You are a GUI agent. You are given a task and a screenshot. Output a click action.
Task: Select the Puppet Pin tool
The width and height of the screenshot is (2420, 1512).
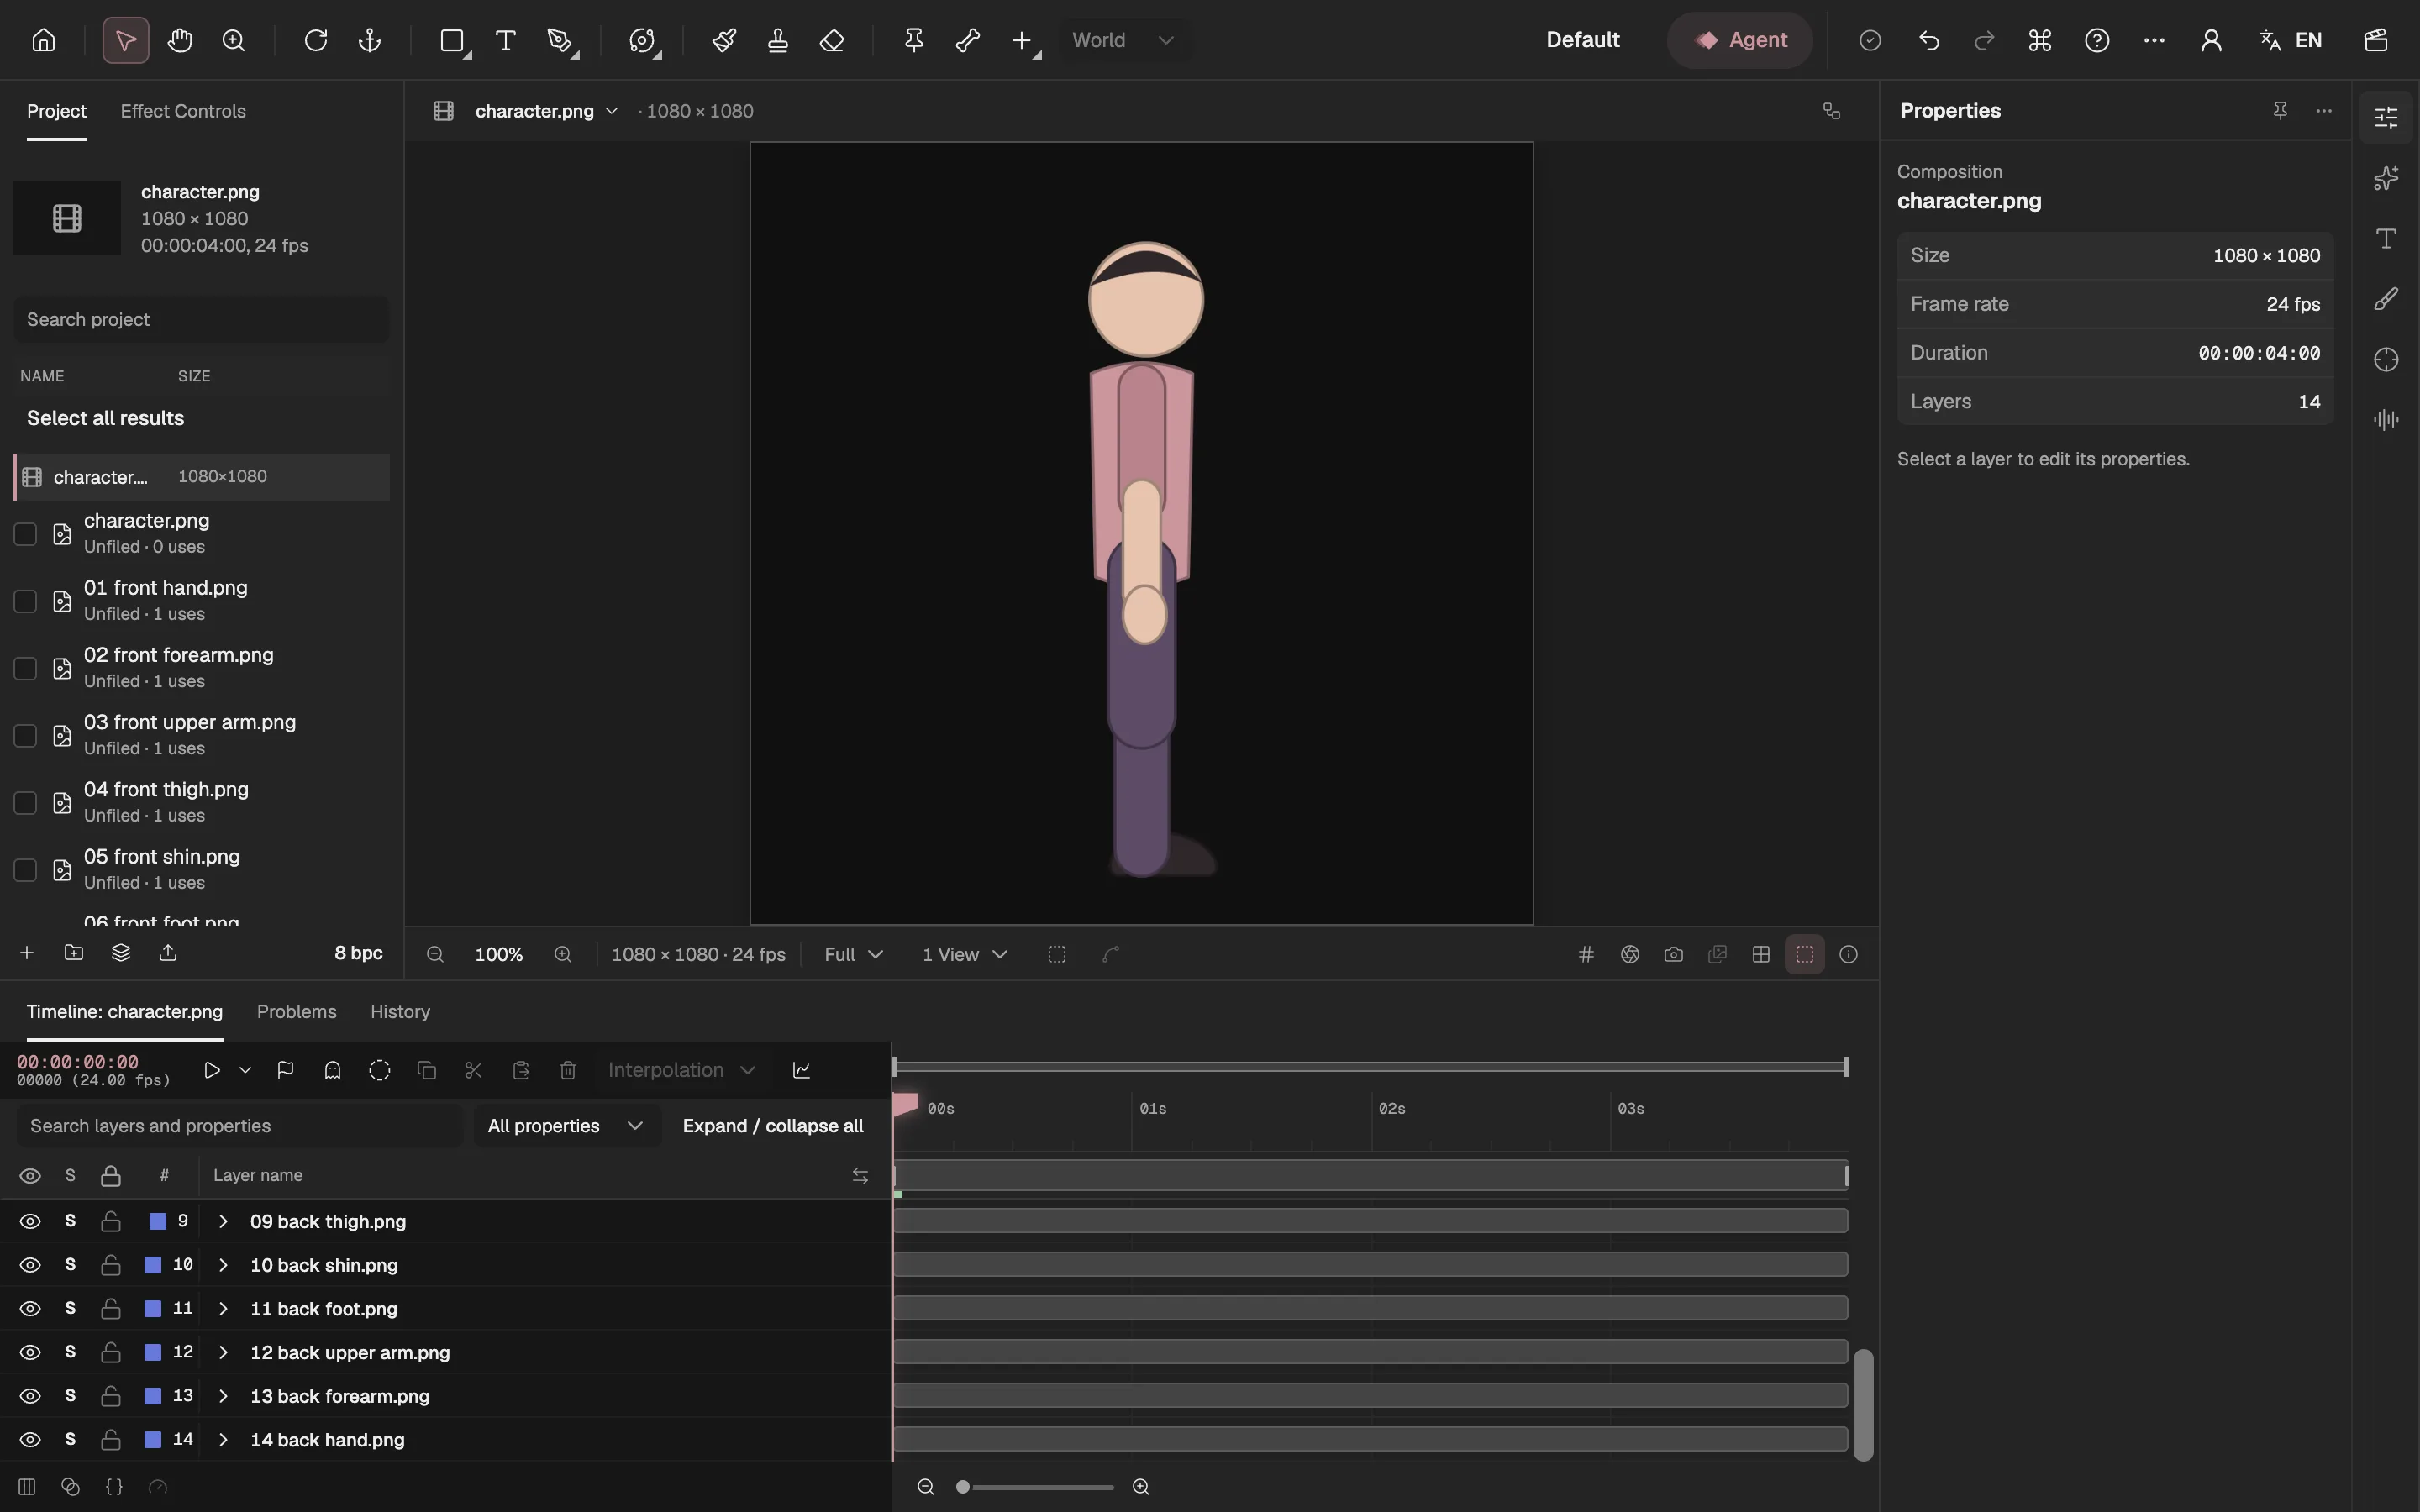914,40
